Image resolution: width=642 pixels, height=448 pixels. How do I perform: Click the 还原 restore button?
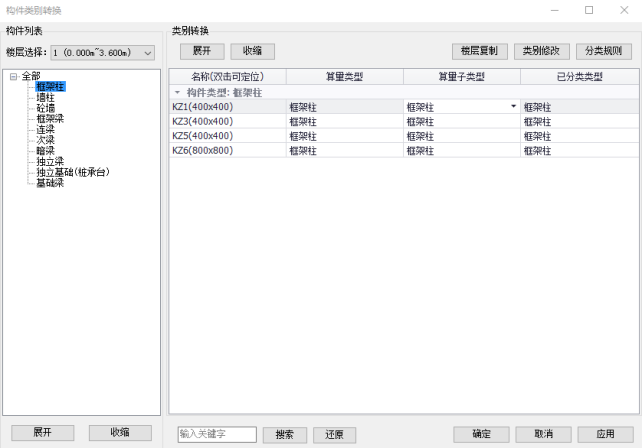(x=334, y=434)
